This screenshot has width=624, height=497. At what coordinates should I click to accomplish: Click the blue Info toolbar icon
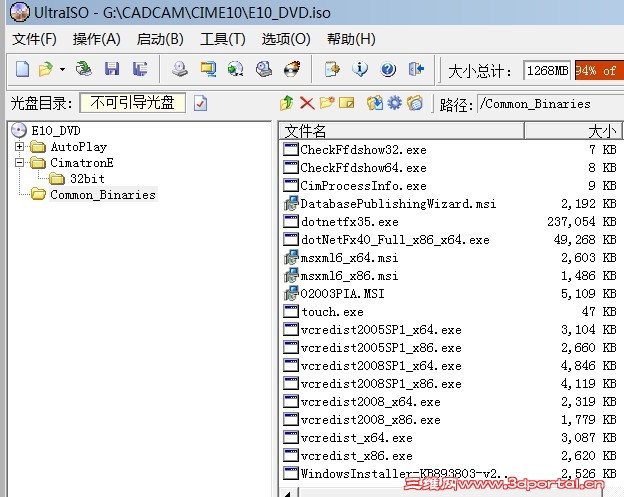coord(360,69)
